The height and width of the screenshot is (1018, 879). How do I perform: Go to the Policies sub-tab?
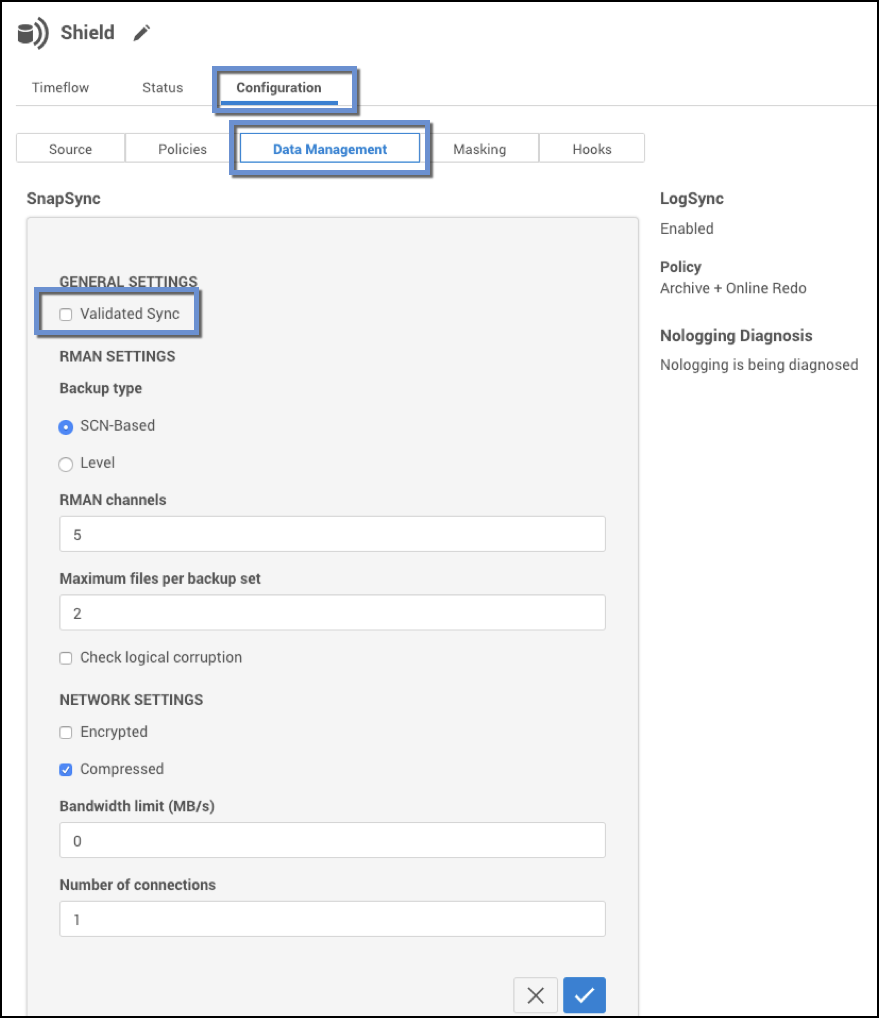[182, 149]
